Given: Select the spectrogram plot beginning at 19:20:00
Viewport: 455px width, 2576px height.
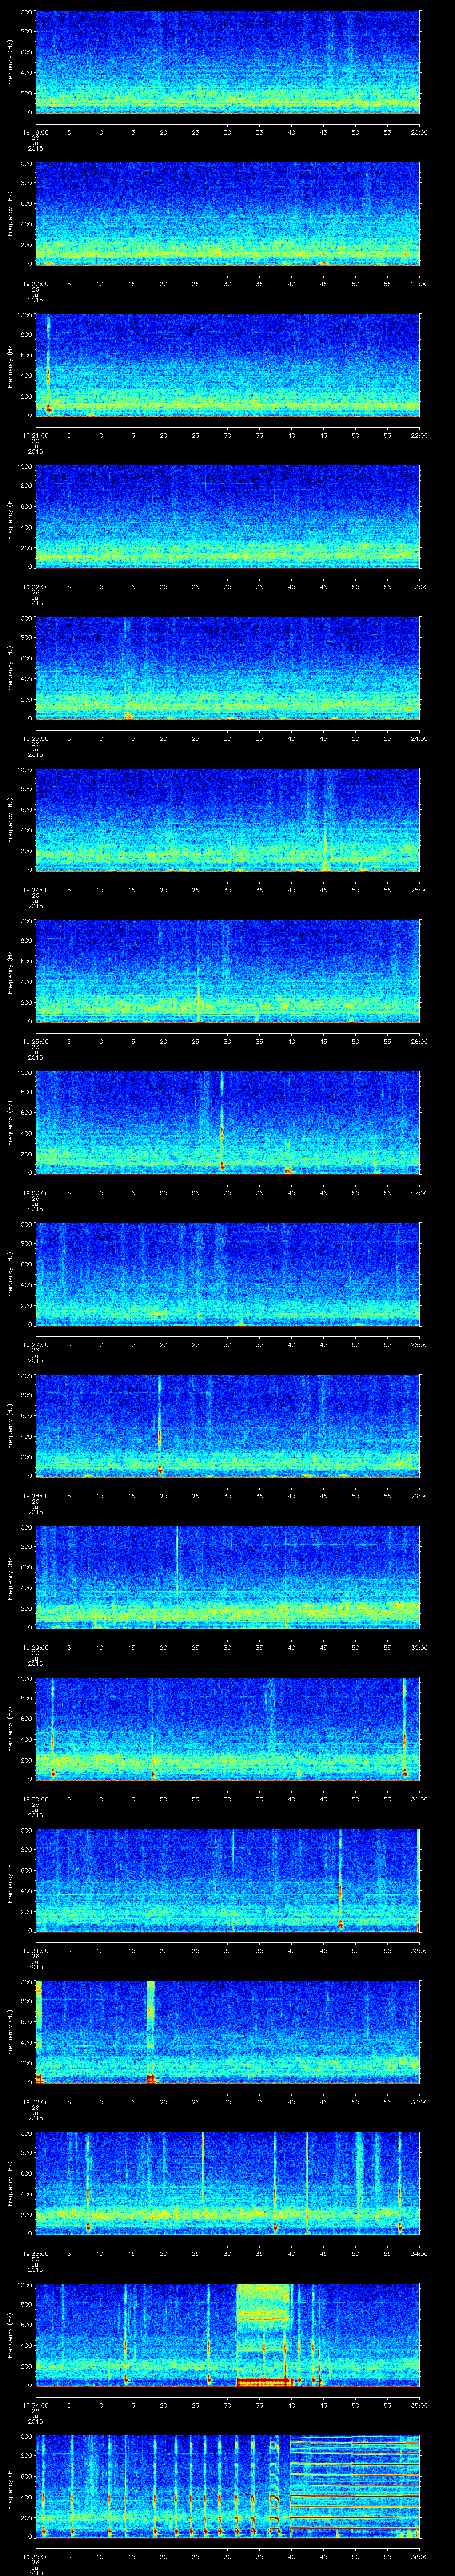Looking at the screenshot, I should [x=227, y=213].
